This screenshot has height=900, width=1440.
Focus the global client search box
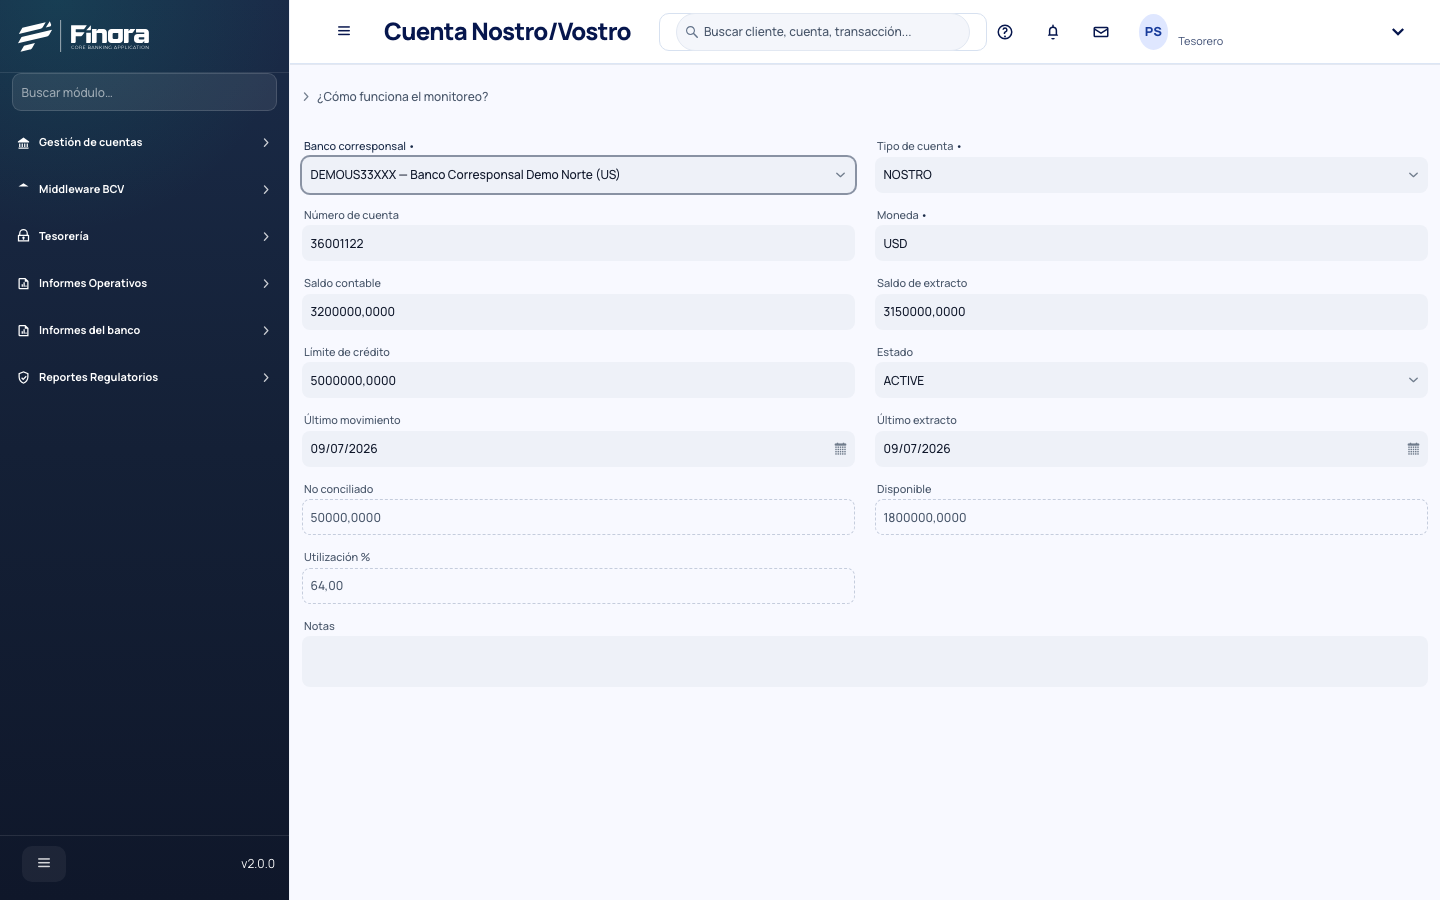[823, 32]
